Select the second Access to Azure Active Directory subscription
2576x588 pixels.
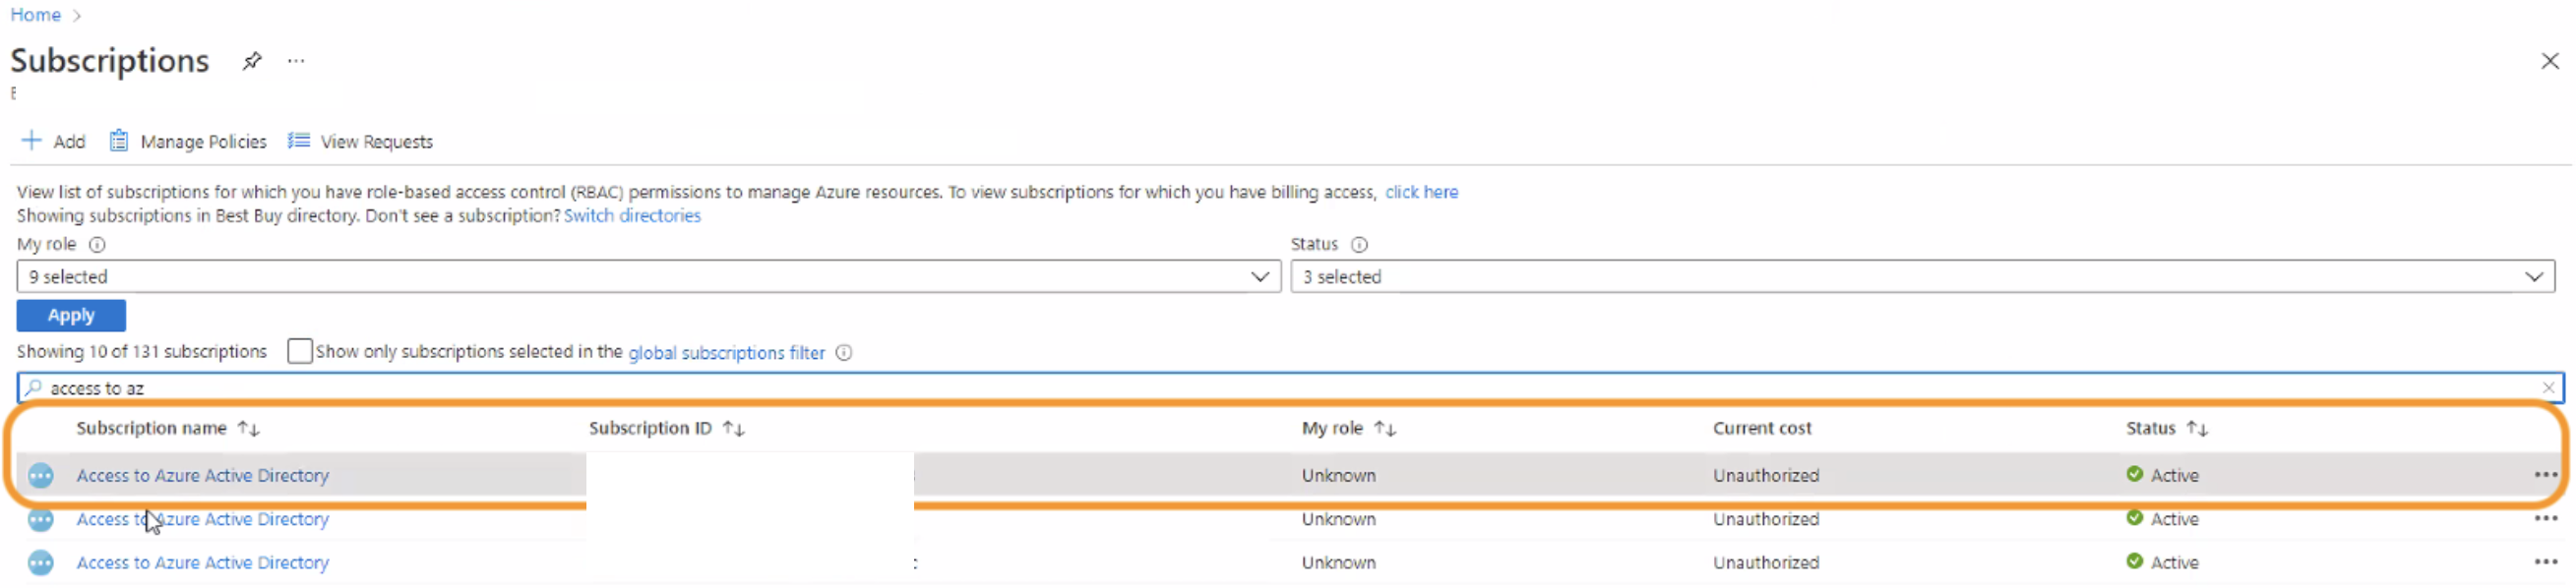pyautogui.click(x=203, y=519)
